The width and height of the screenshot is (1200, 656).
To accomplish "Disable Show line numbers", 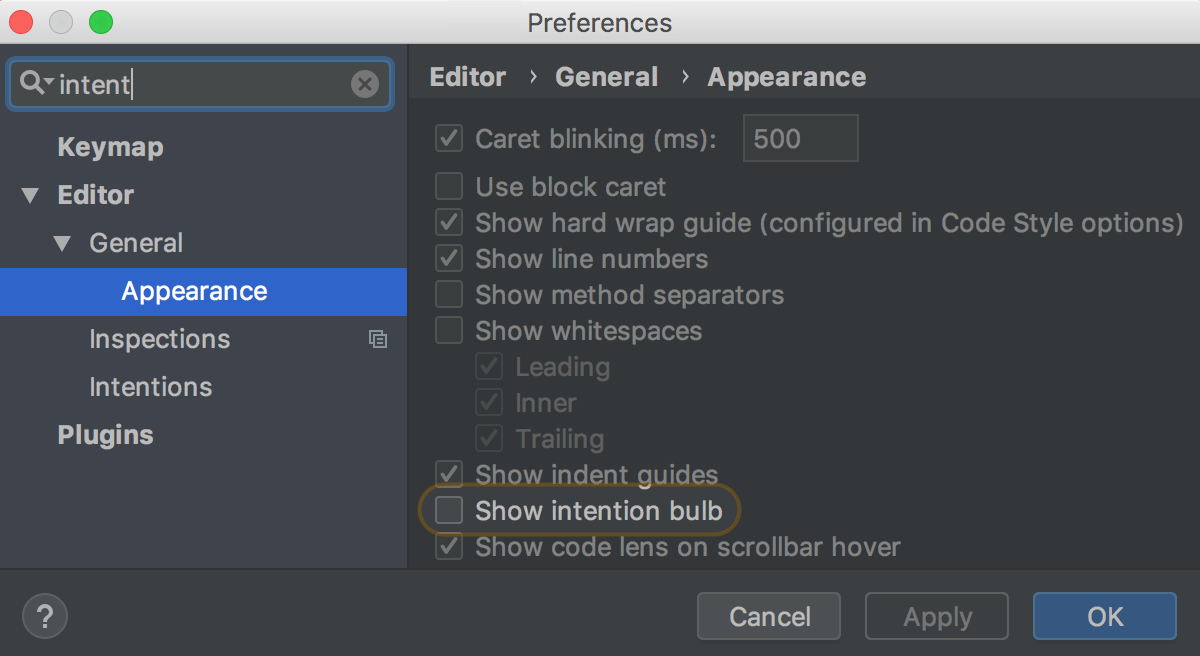I will pyautogui.click(x=448, y=258).
